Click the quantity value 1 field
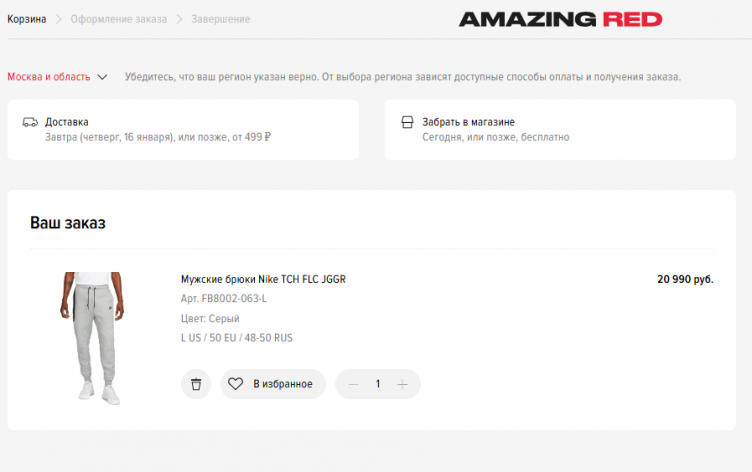This screenshot has height=472, width=752. point(378,384)
